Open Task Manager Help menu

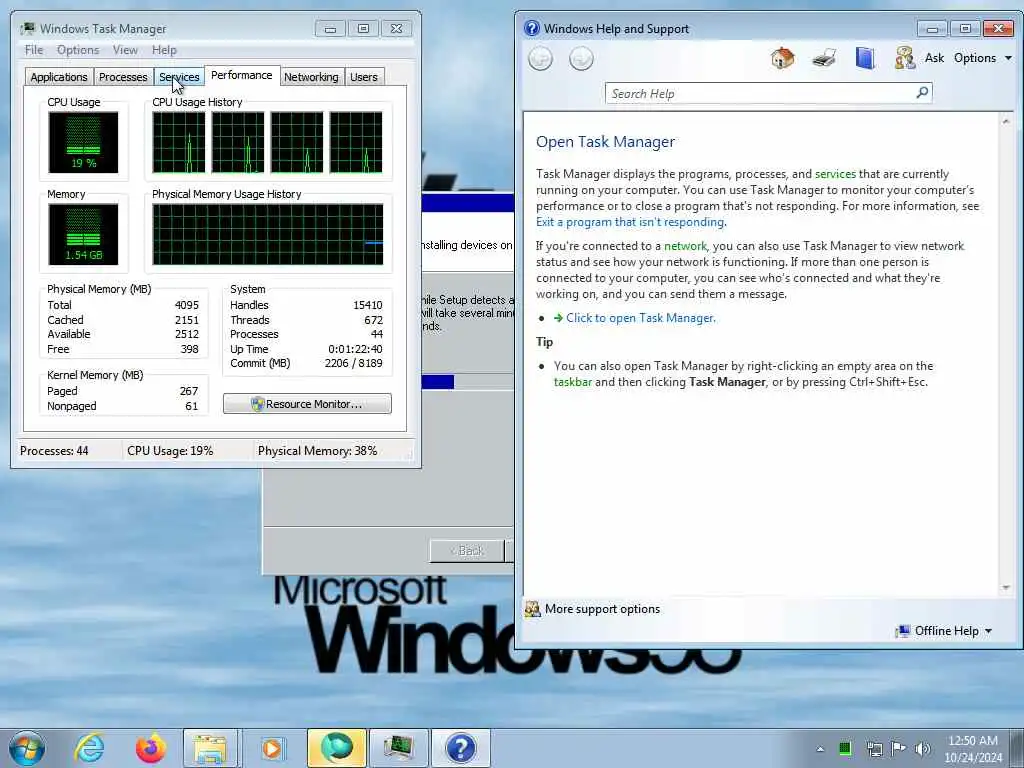pyautogui.click(x=164, y=50)
